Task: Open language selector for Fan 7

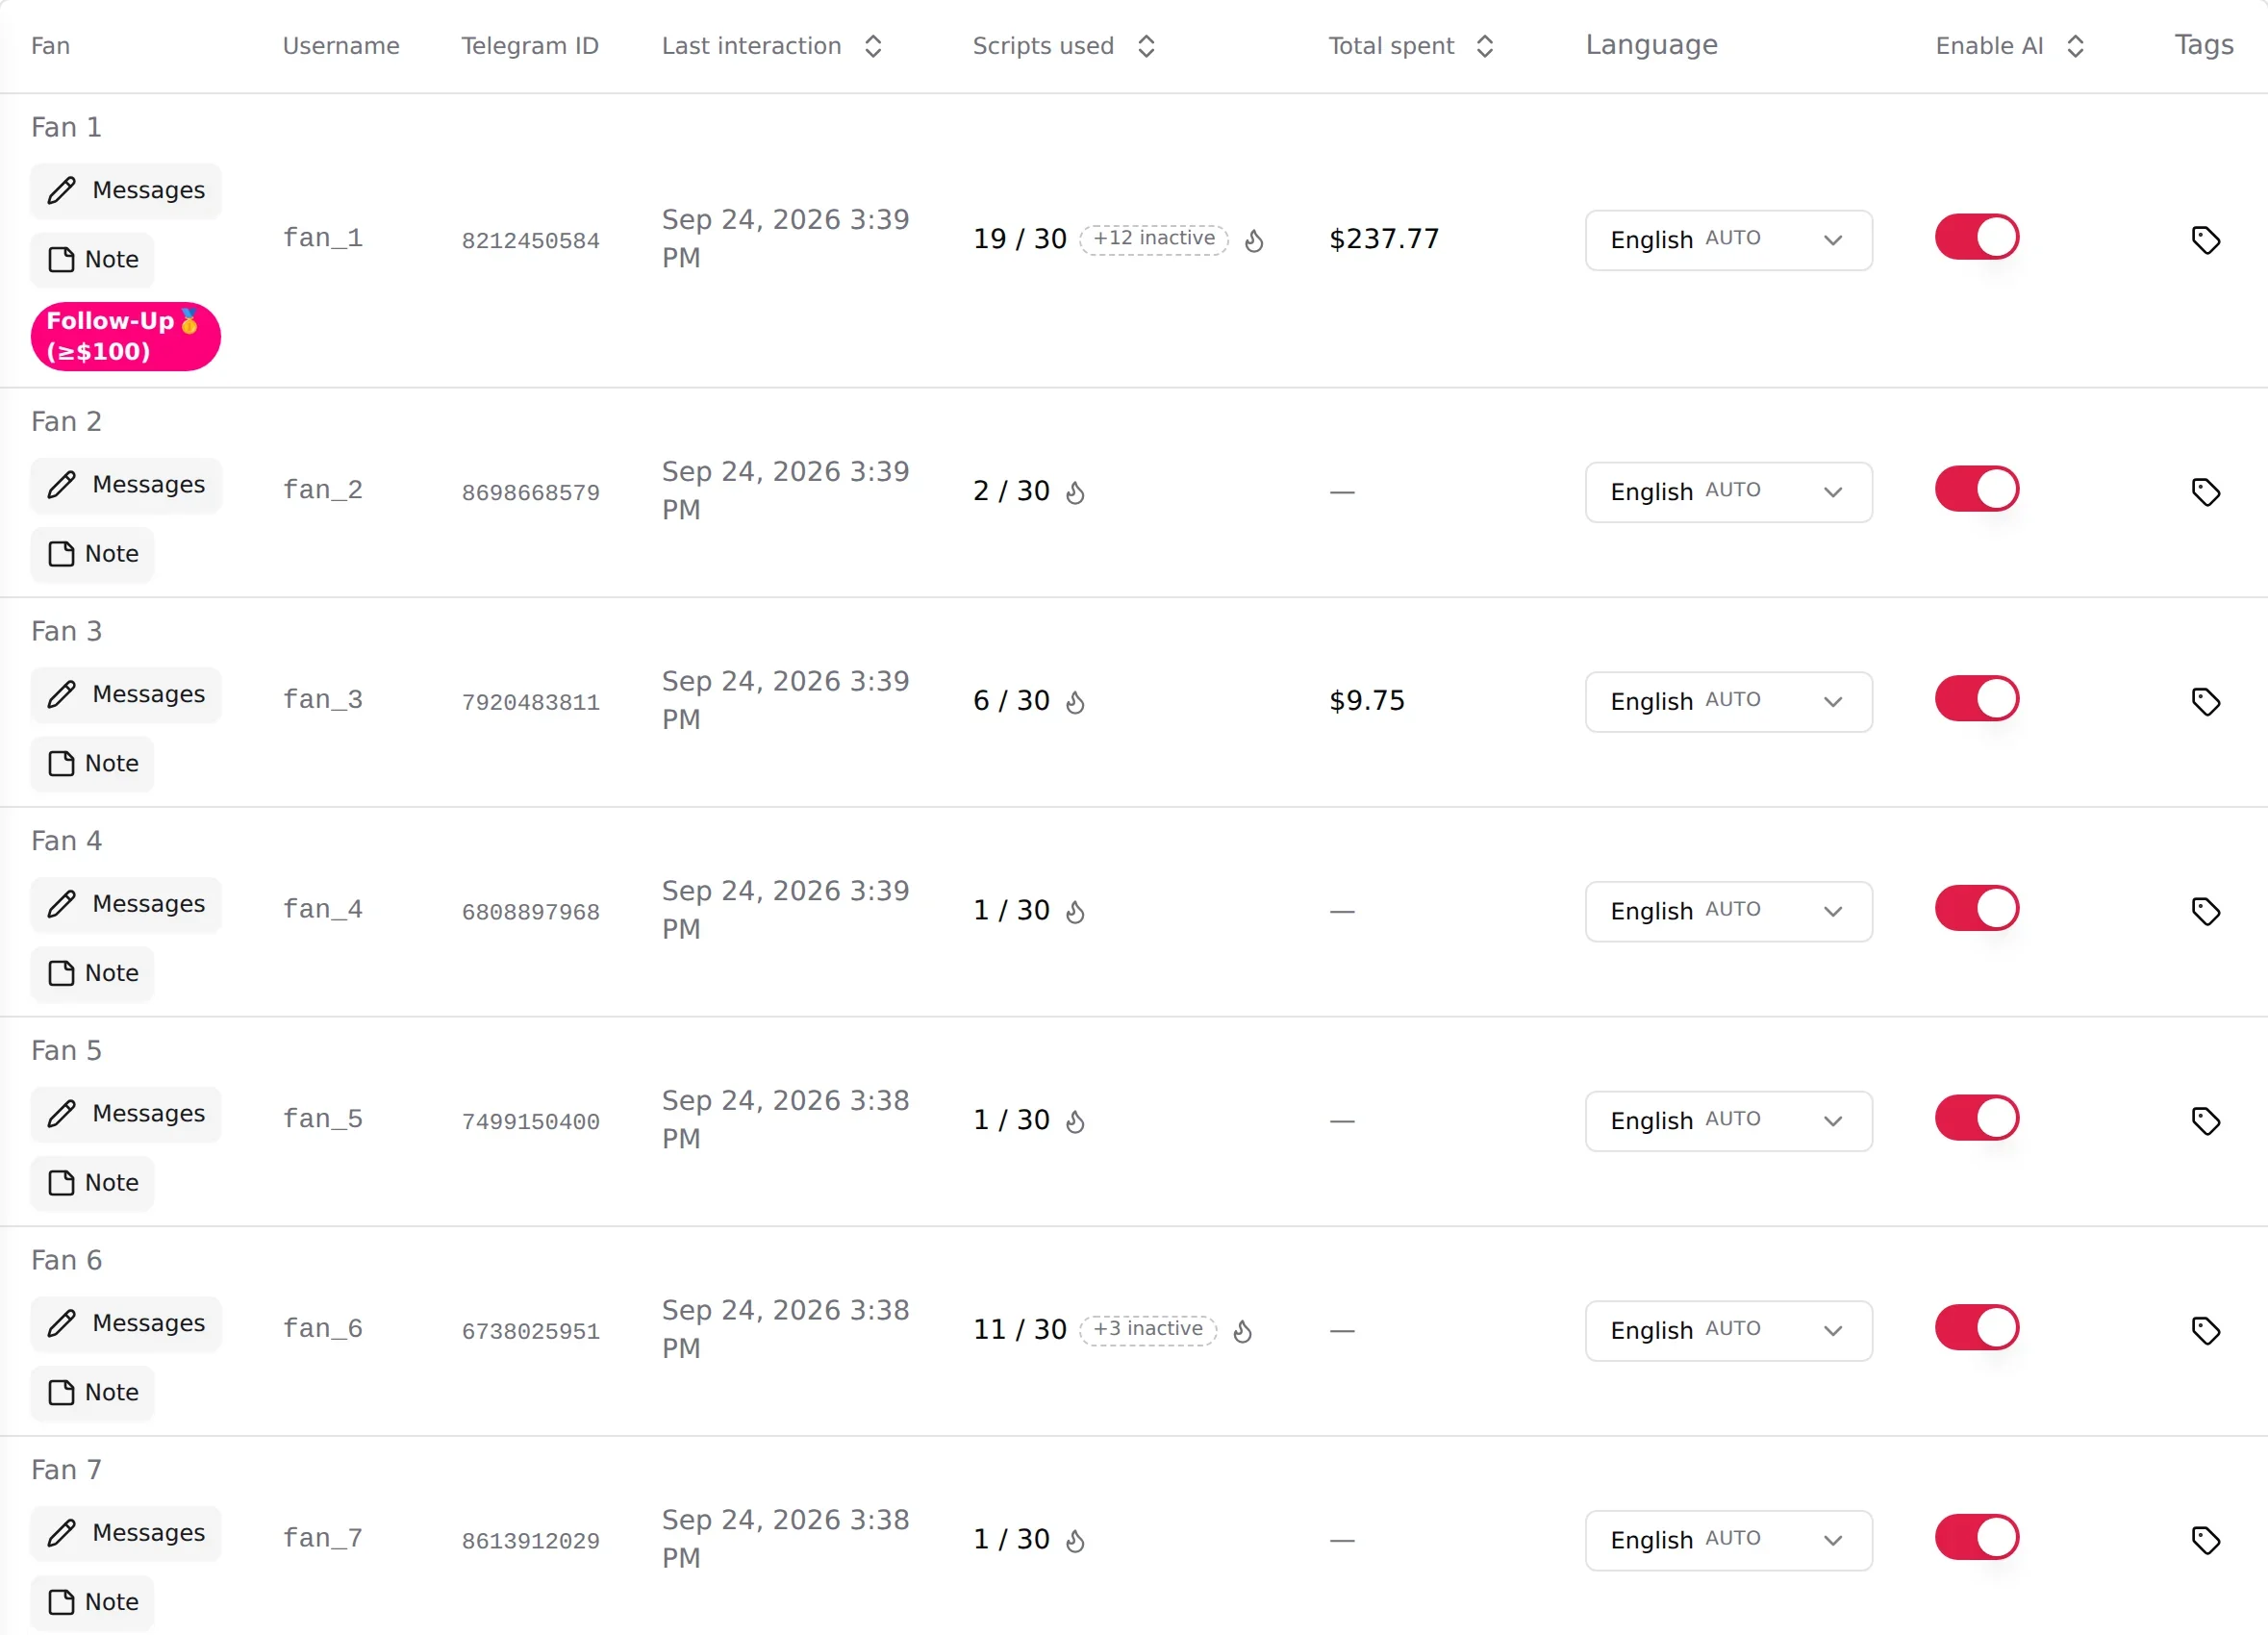Action: [1728, 1539]
